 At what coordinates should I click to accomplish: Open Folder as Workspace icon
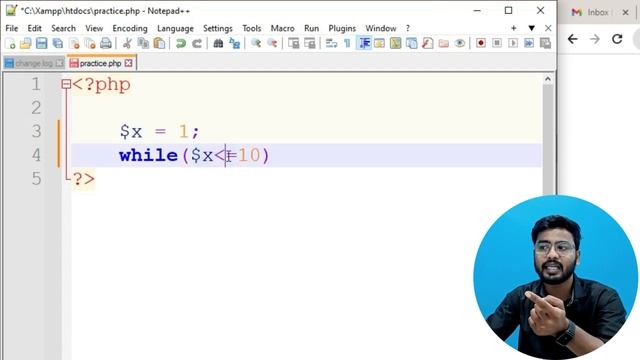(444, 43)
